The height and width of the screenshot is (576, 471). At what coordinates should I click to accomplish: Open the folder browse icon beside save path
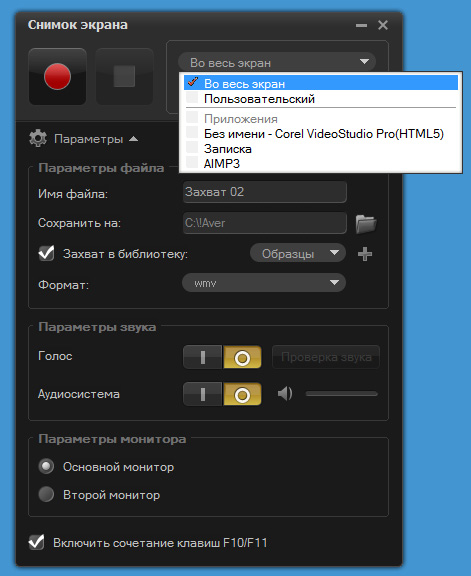click(x=366, y=224)
